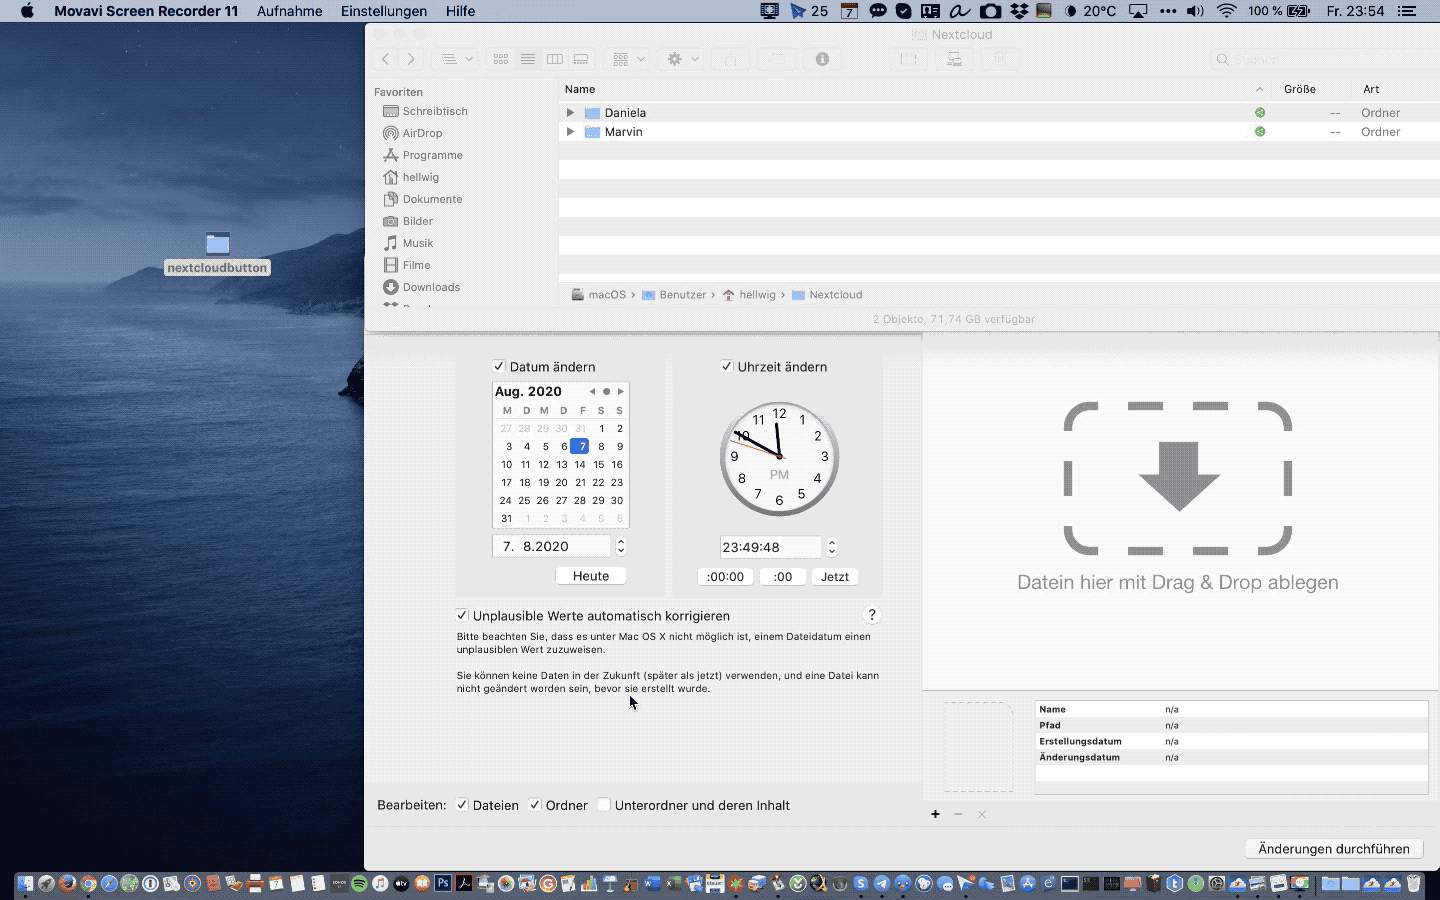Expand the Daniela folder disclosure triangle
Screen dimensions: 1440x900
coord(570,112)
